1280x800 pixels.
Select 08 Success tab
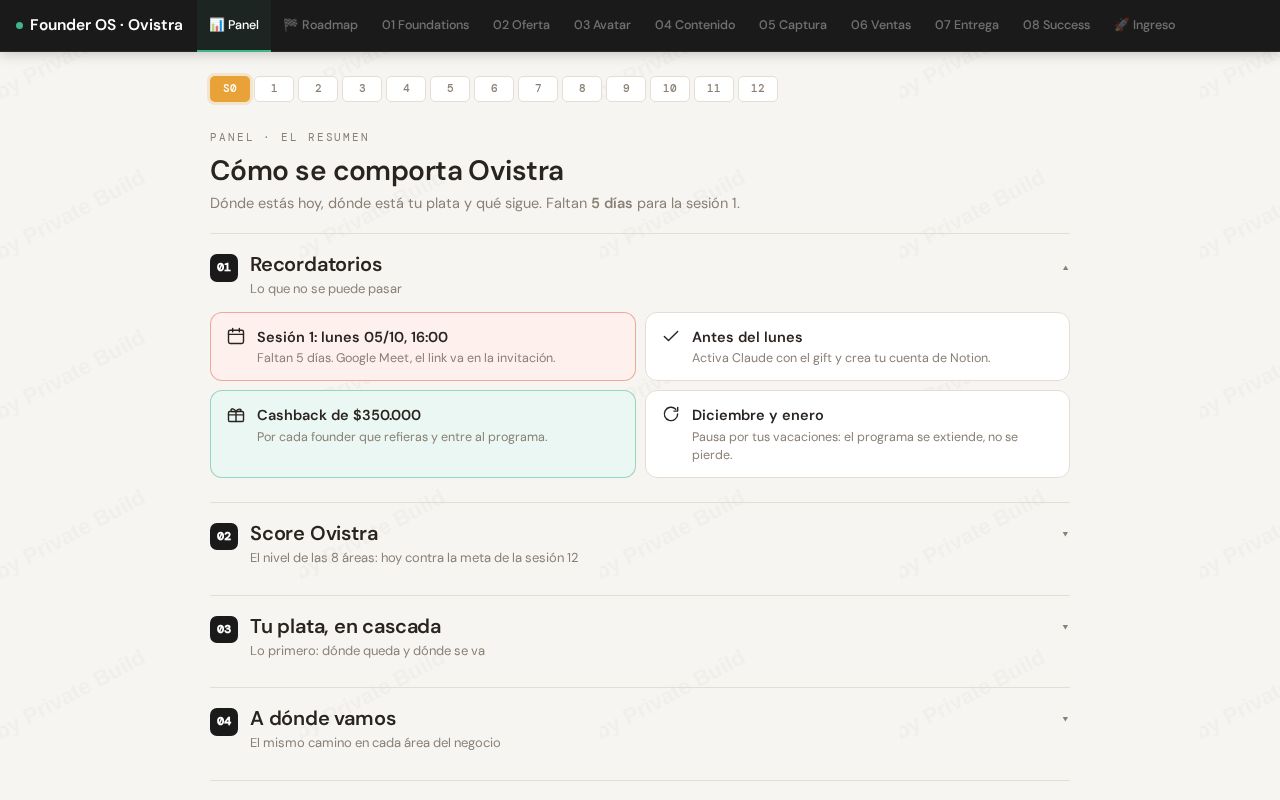pos(1056,25)
